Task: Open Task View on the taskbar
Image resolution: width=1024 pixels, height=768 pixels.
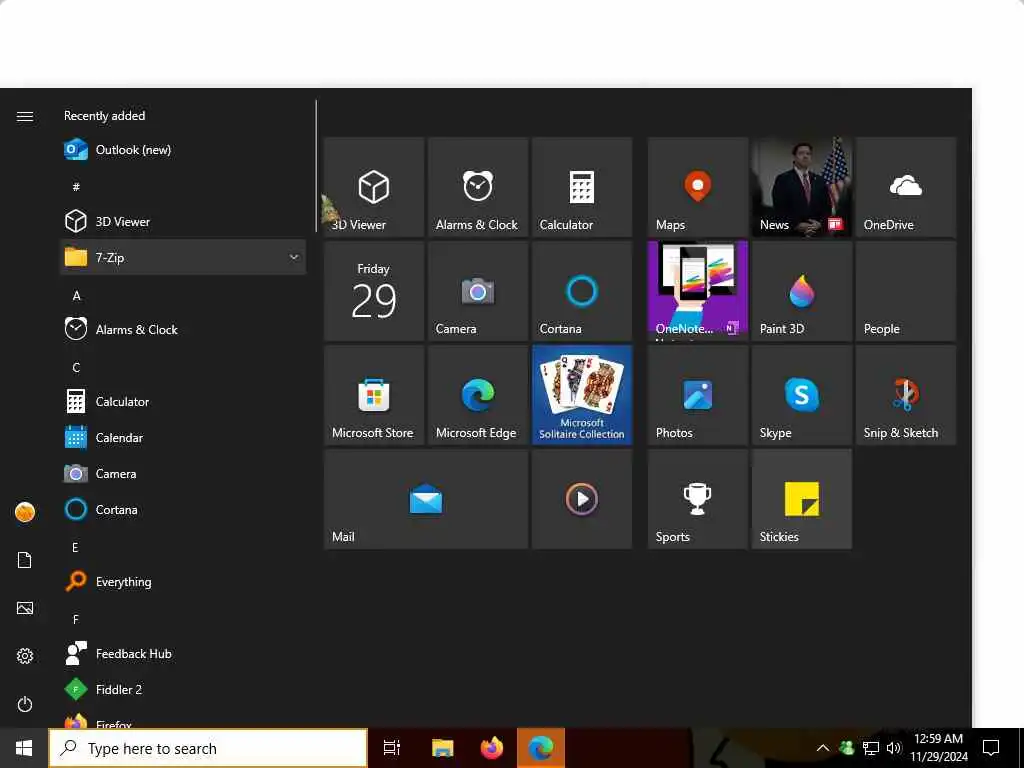Action: click(391, 748)
